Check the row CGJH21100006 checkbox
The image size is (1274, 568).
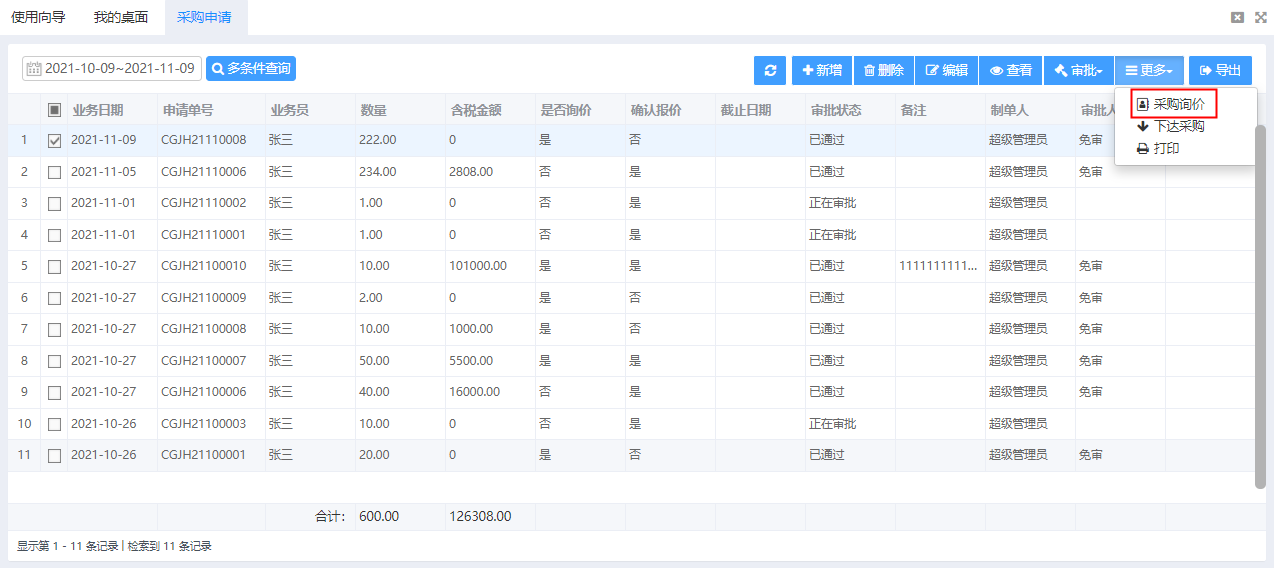(55, 393)
